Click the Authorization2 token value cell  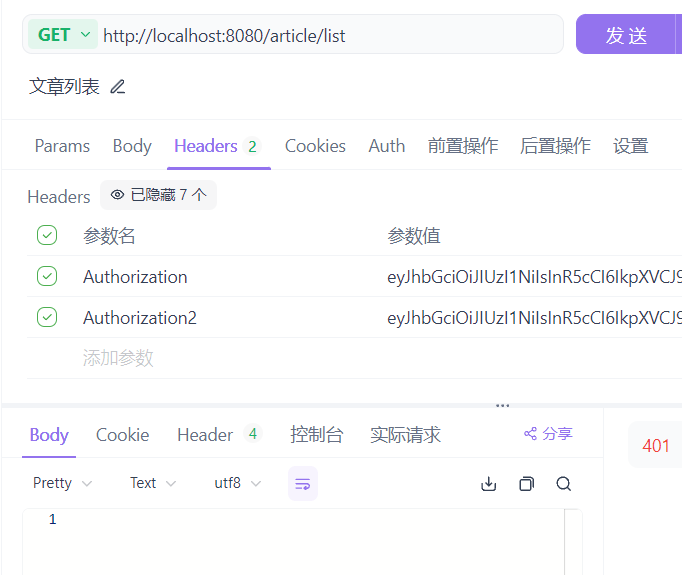coord(534,318)
